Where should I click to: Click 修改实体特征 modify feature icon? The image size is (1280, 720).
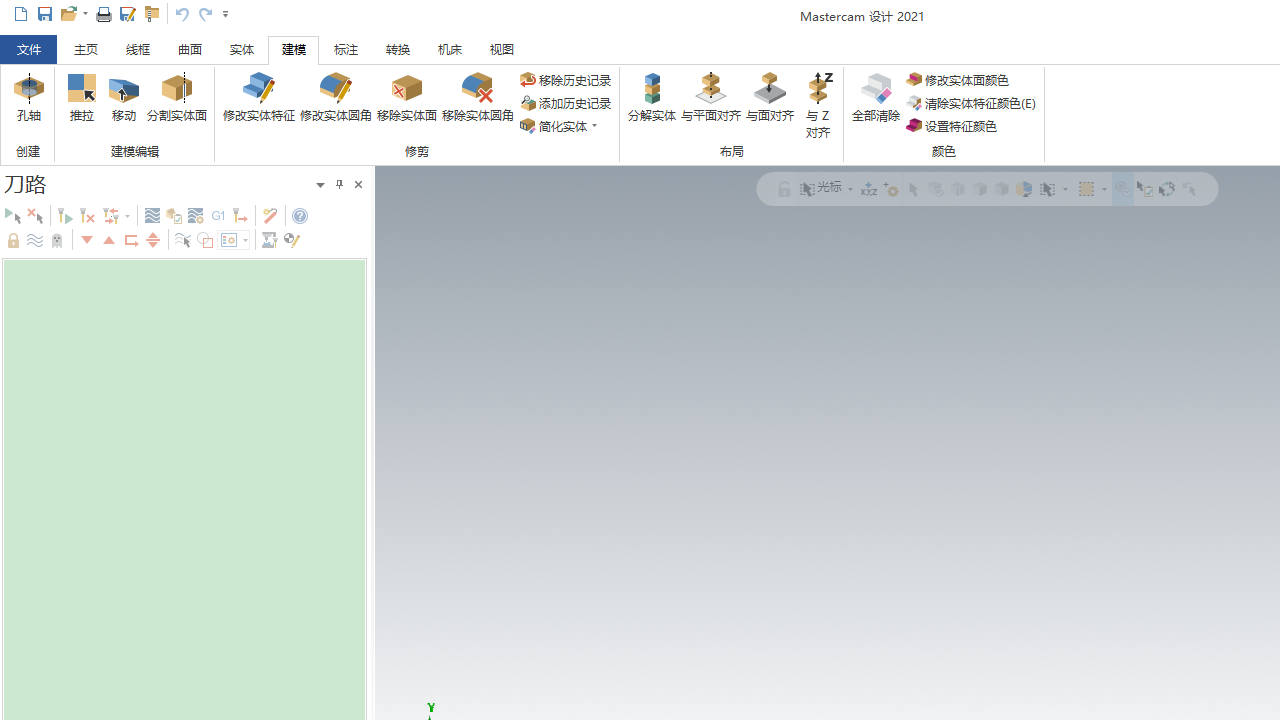[259, 98]
